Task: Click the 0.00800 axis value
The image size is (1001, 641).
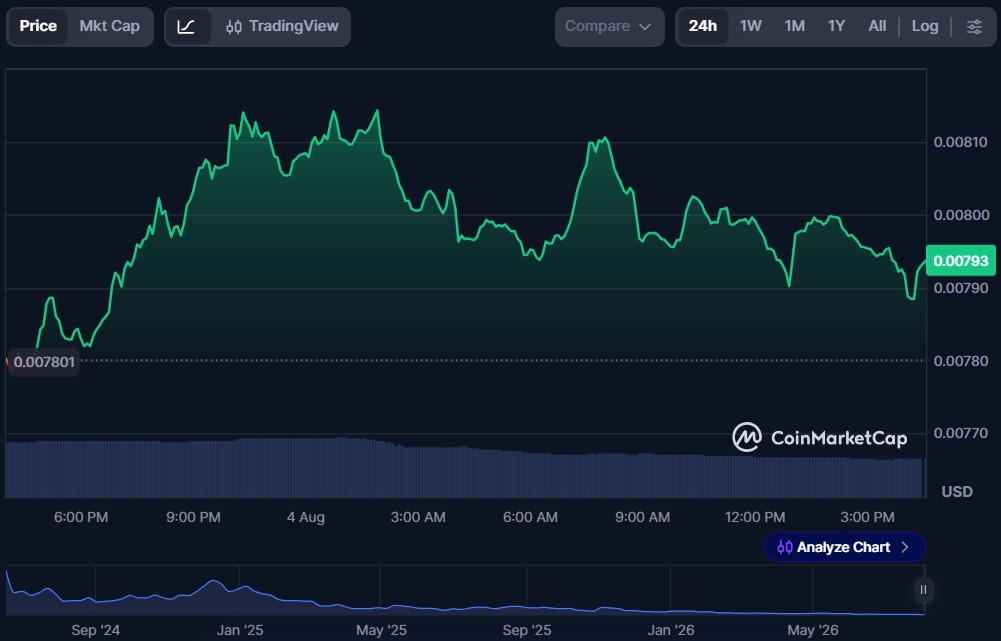Action: (960, 215)
